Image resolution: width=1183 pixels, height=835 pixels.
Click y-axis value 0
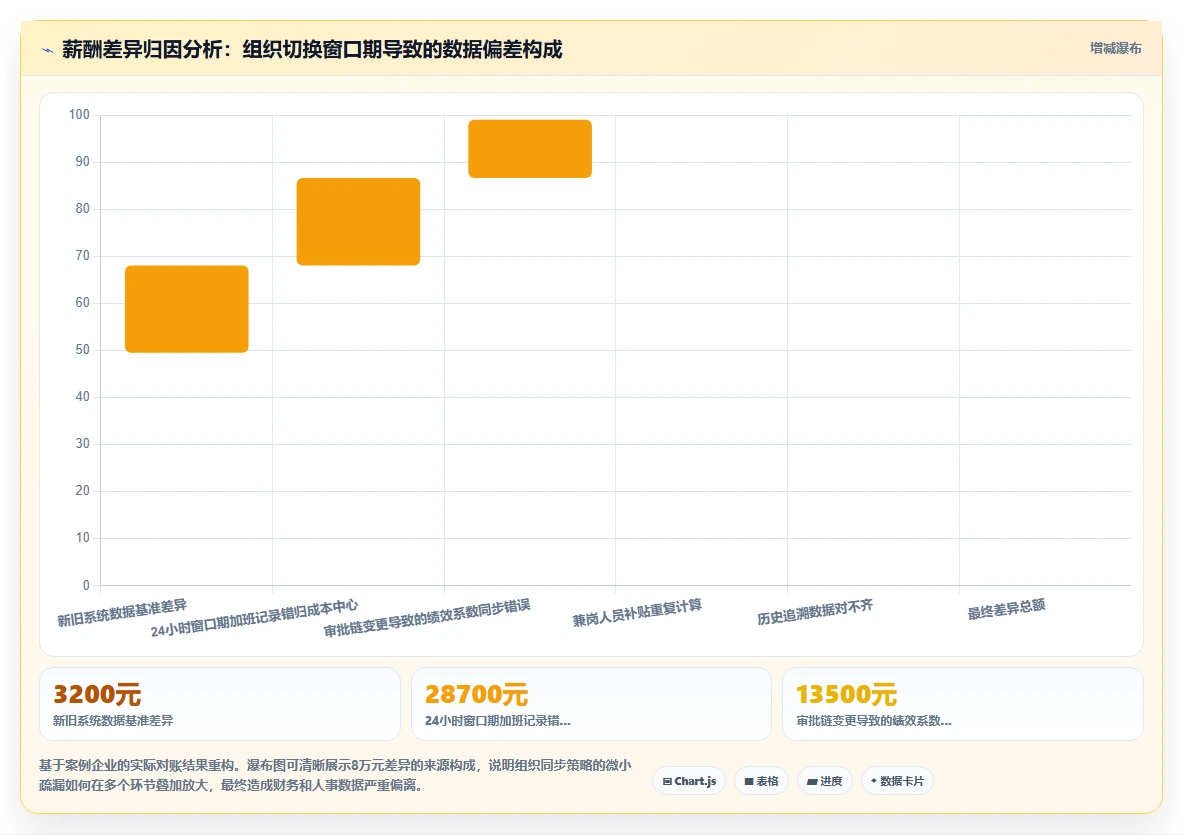point(86,585)
